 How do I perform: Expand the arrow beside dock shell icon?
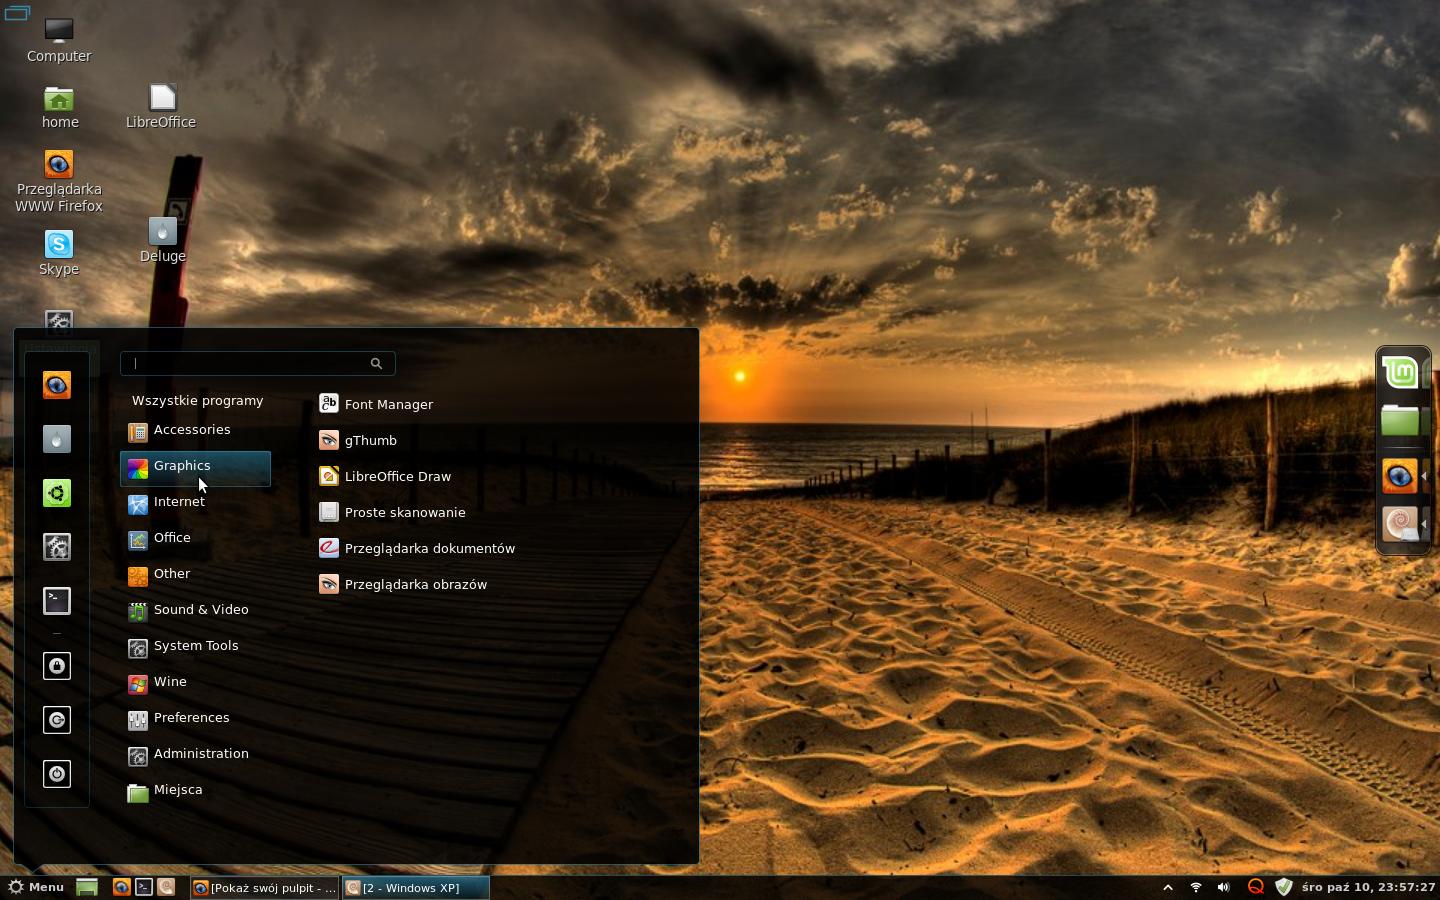(x=1424, y=525)
